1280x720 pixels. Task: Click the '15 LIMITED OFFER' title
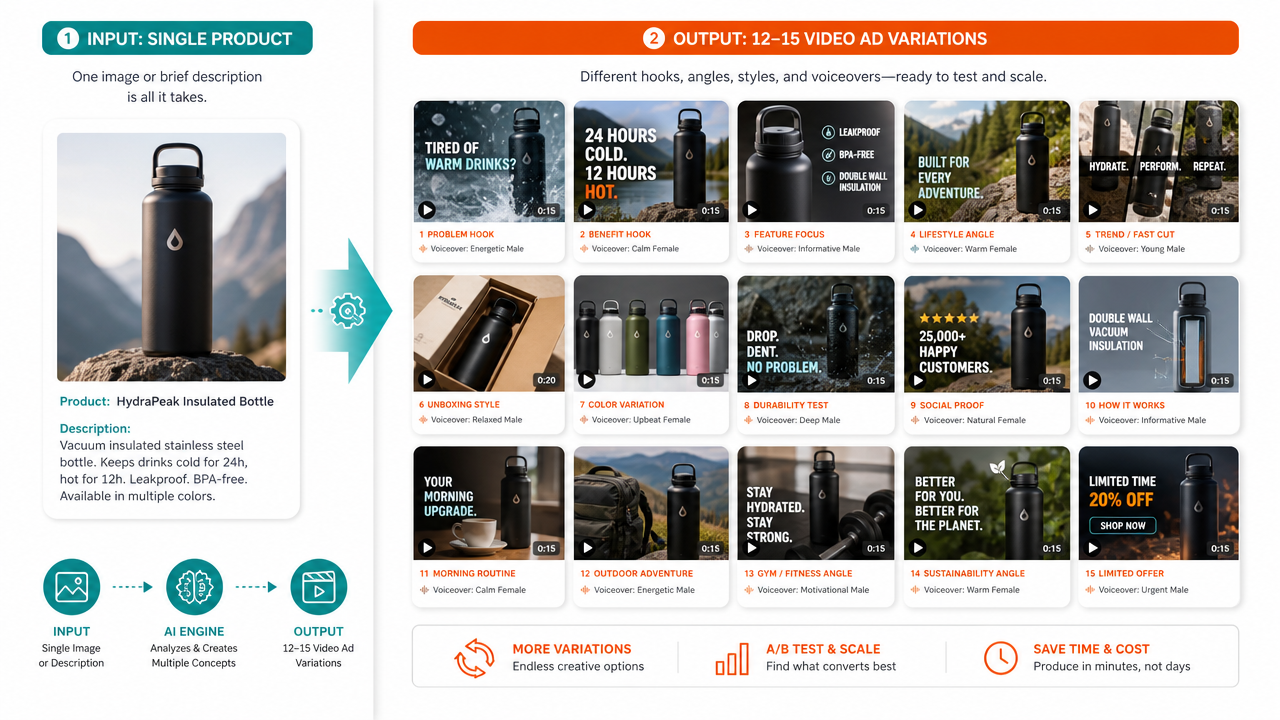click(x=1125, y=574)
